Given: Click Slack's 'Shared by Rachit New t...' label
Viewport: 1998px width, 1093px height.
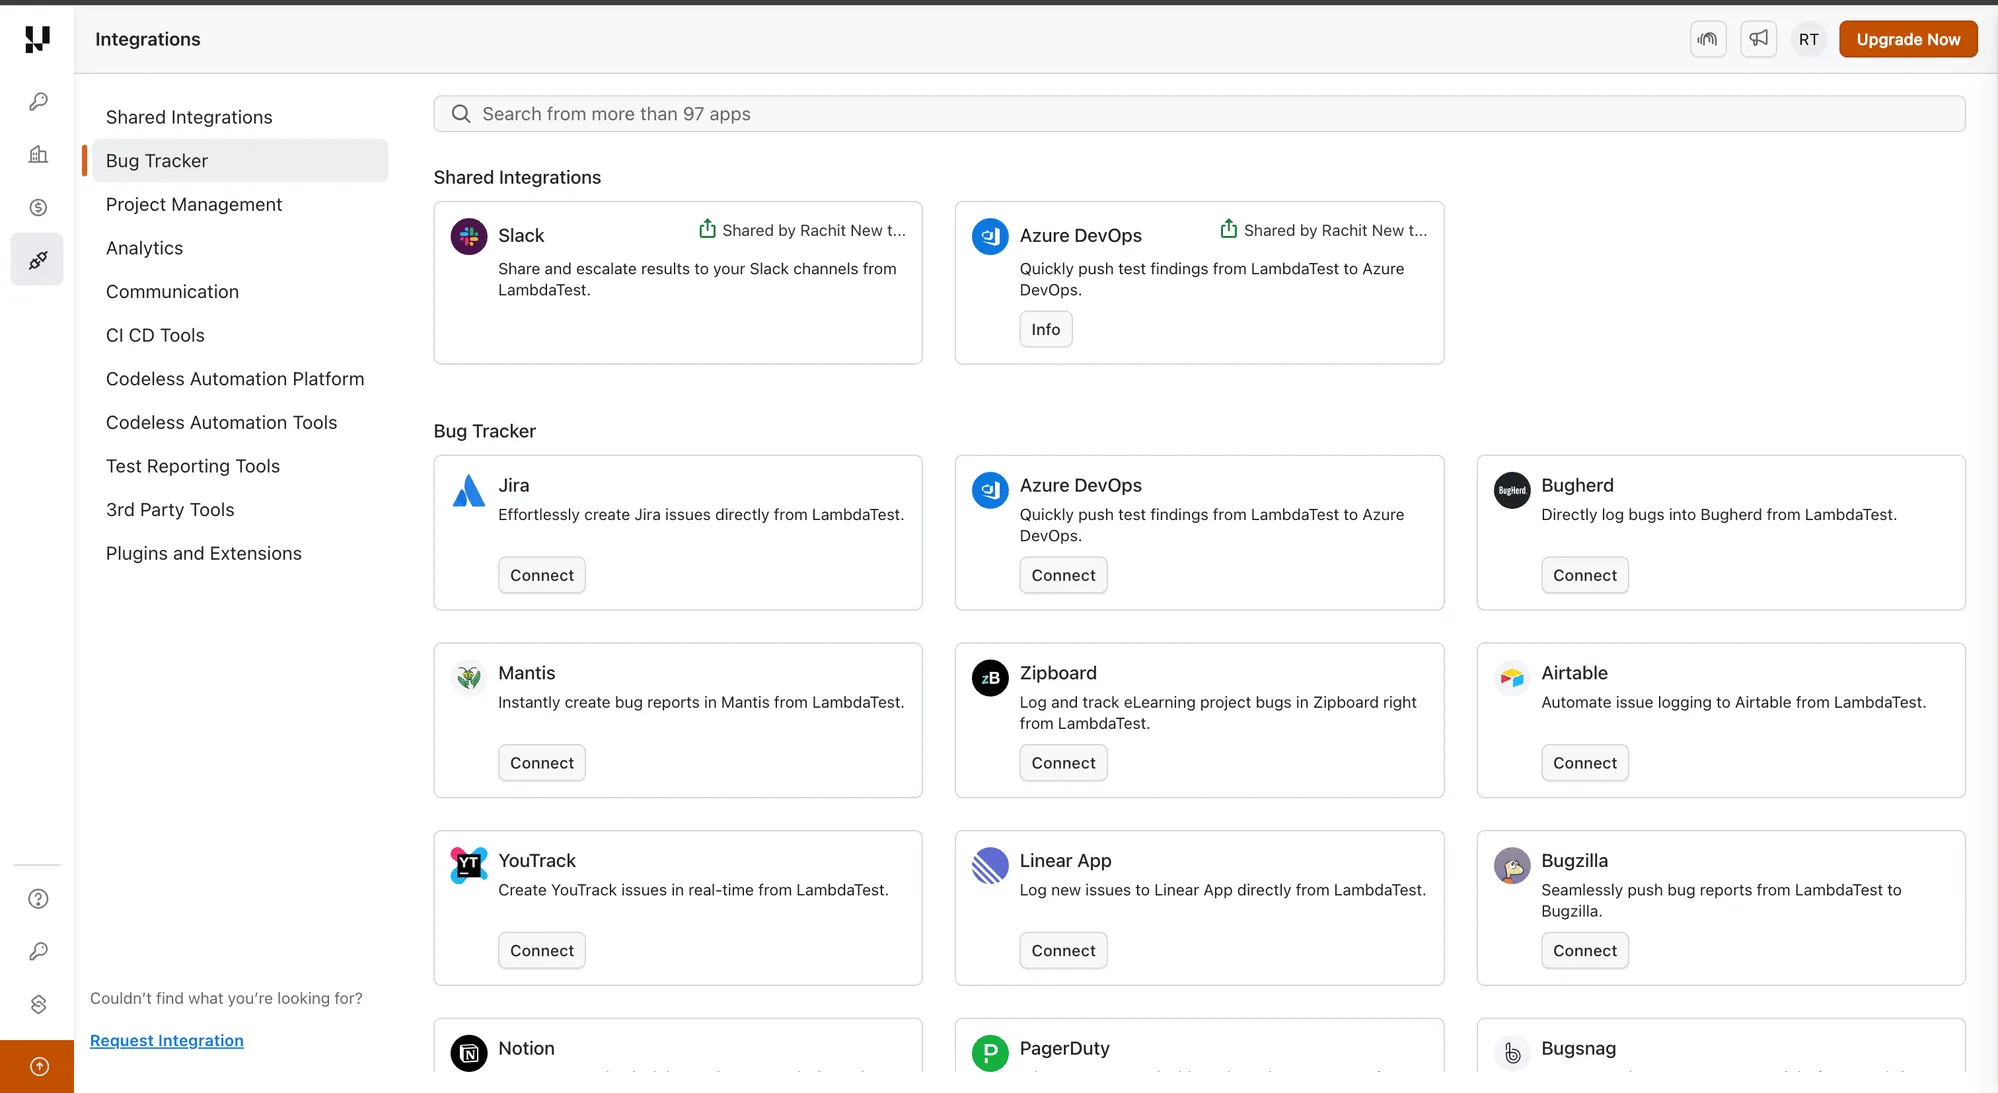Looking at the screenshot, I should (814, 230).
